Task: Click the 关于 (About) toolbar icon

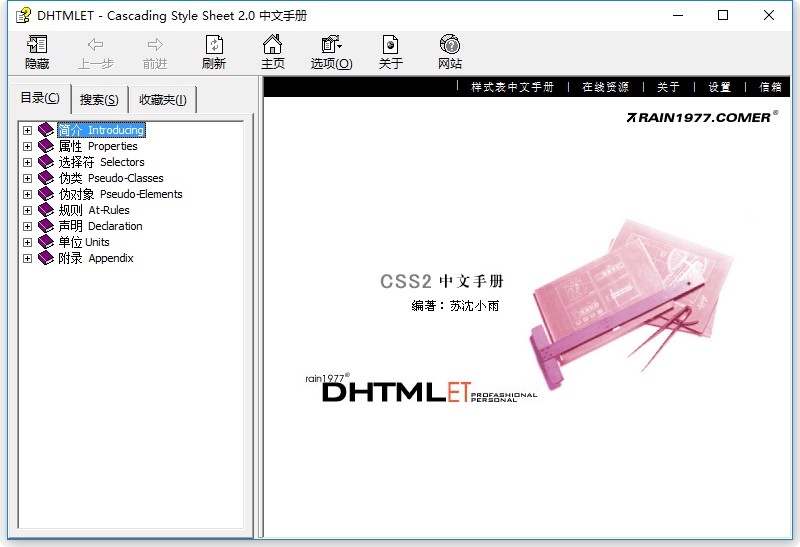Action: tap(390, 45)
